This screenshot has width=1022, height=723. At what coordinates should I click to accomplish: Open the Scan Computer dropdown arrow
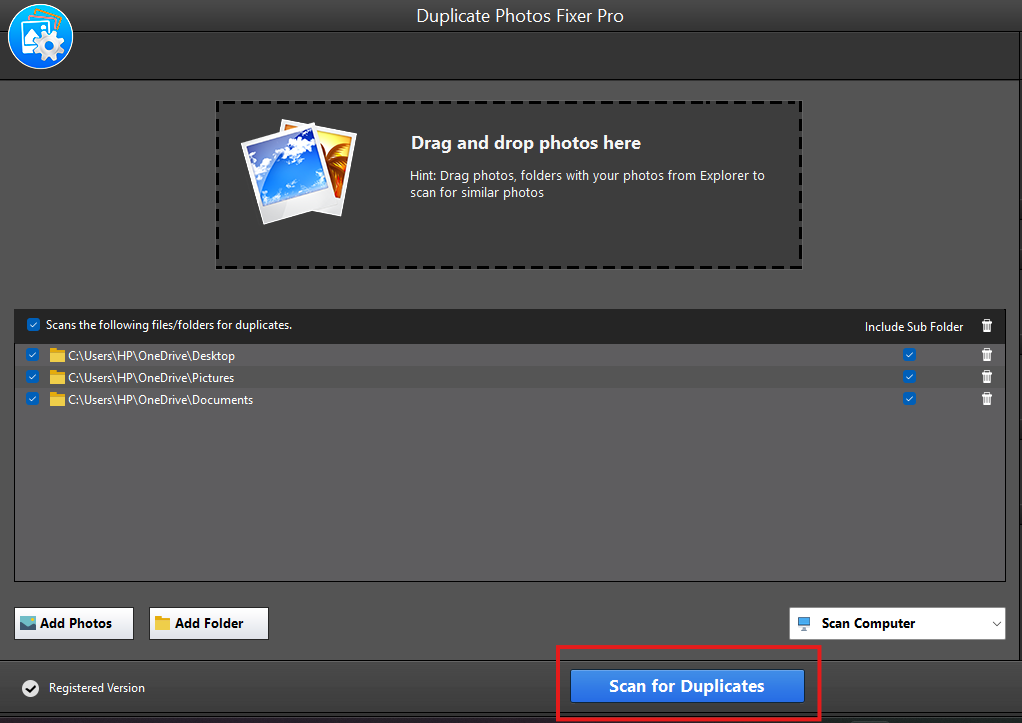click(997, 624)
